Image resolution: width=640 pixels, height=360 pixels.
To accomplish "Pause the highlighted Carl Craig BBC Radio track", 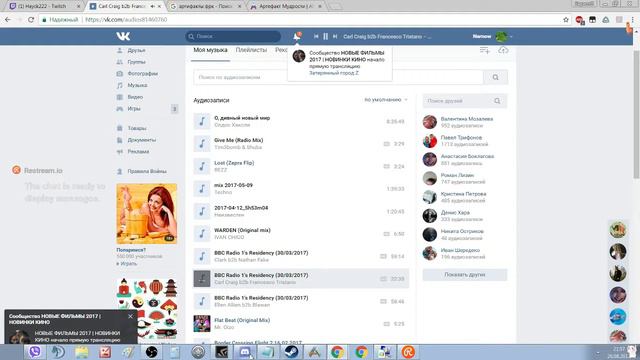I will coord(202,279).
